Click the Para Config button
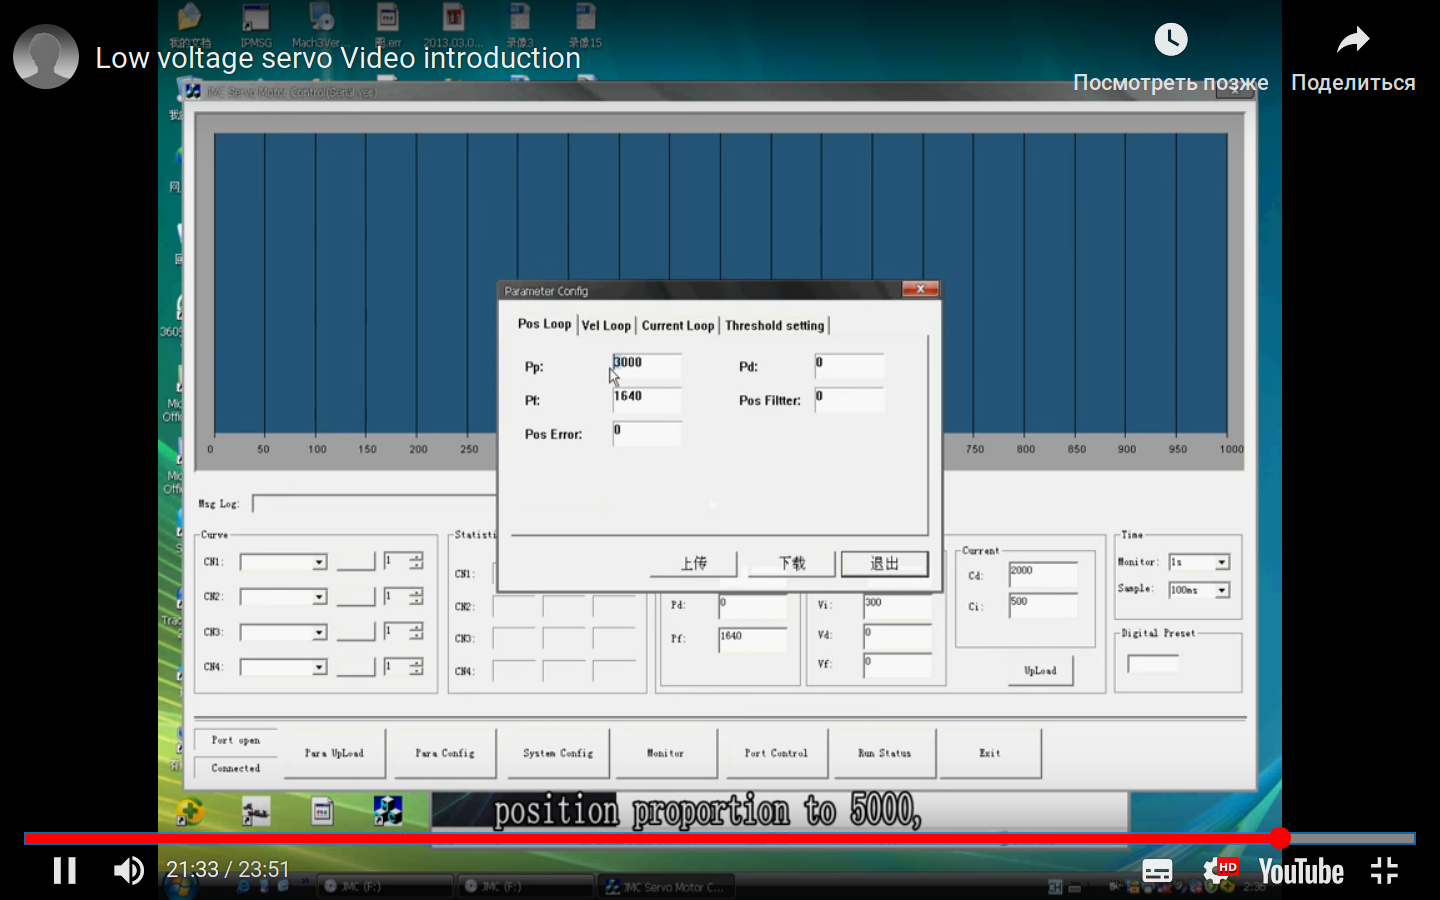Screen dimensions: 1440x900 (x=445, y=753)
